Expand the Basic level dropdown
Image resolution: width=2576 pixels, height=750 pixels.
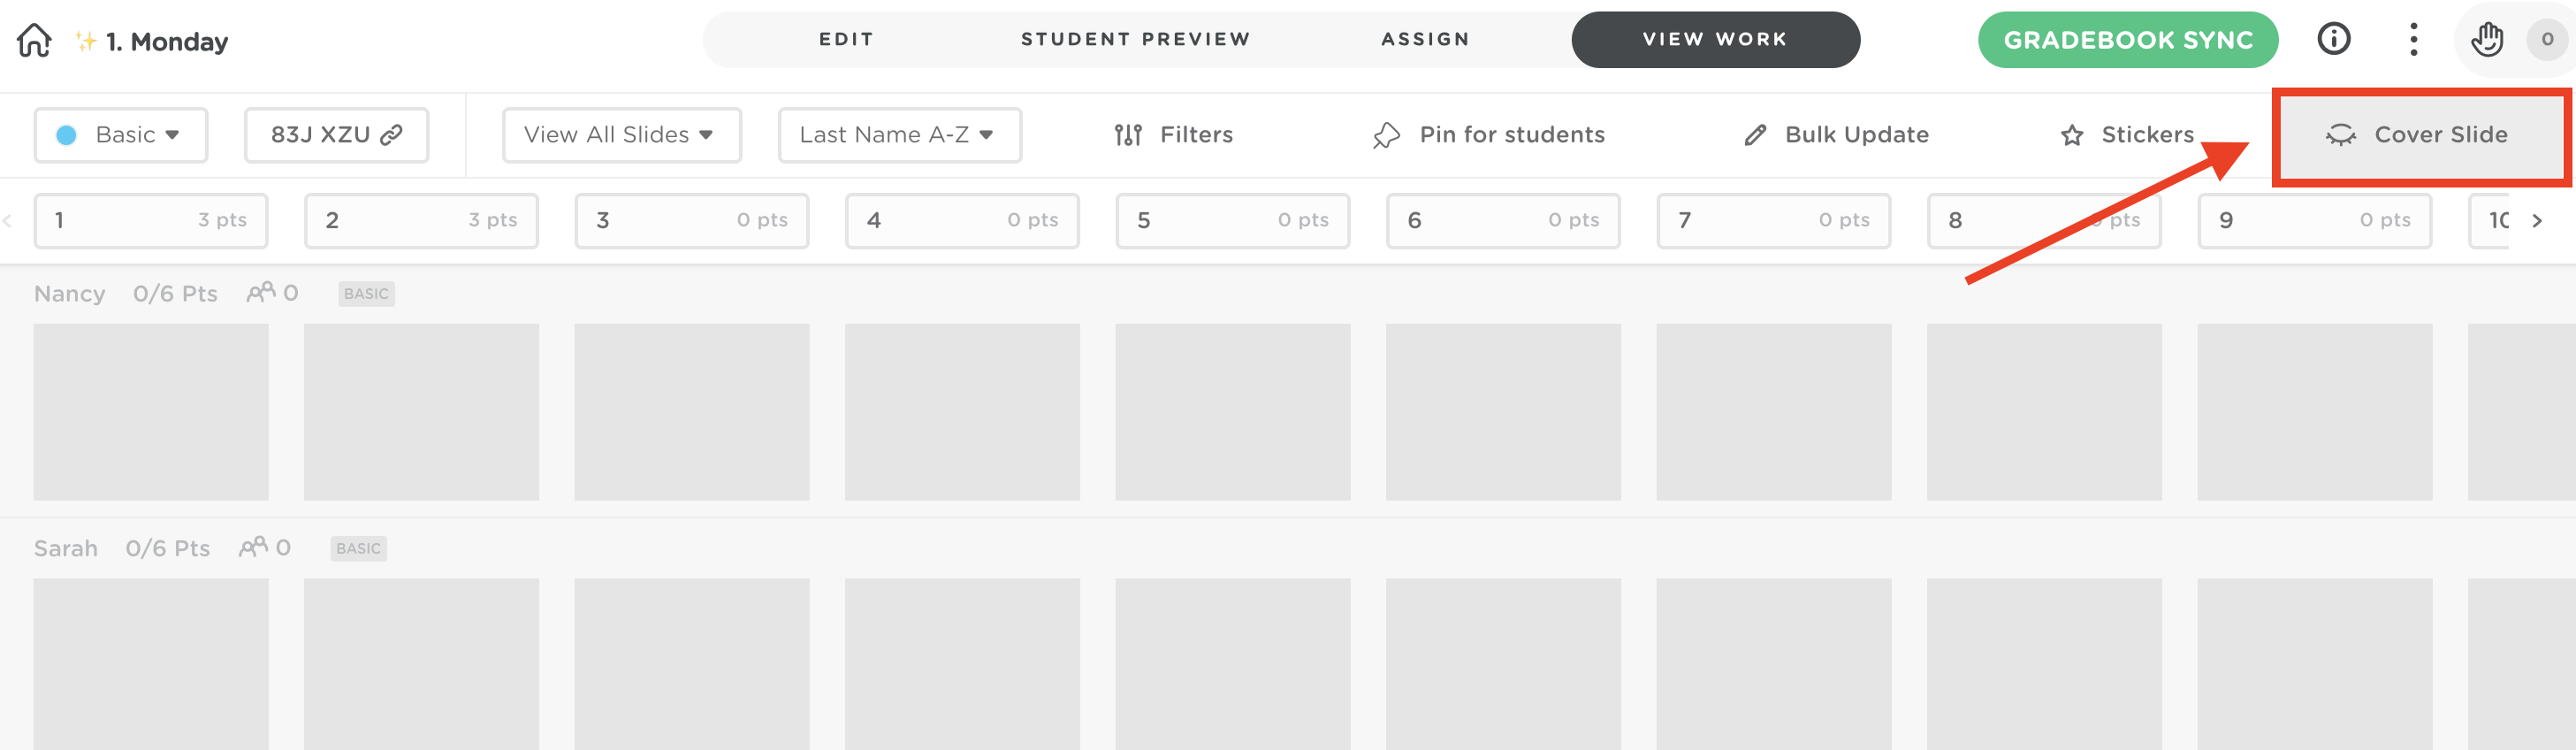click(x=121, y=135)
